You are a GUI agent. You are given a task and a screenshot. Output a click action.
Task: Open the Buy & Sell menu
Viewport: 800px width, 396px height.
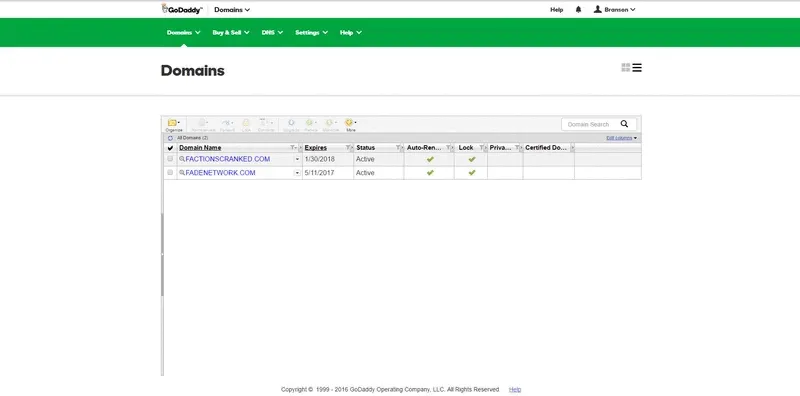[231, 32]
